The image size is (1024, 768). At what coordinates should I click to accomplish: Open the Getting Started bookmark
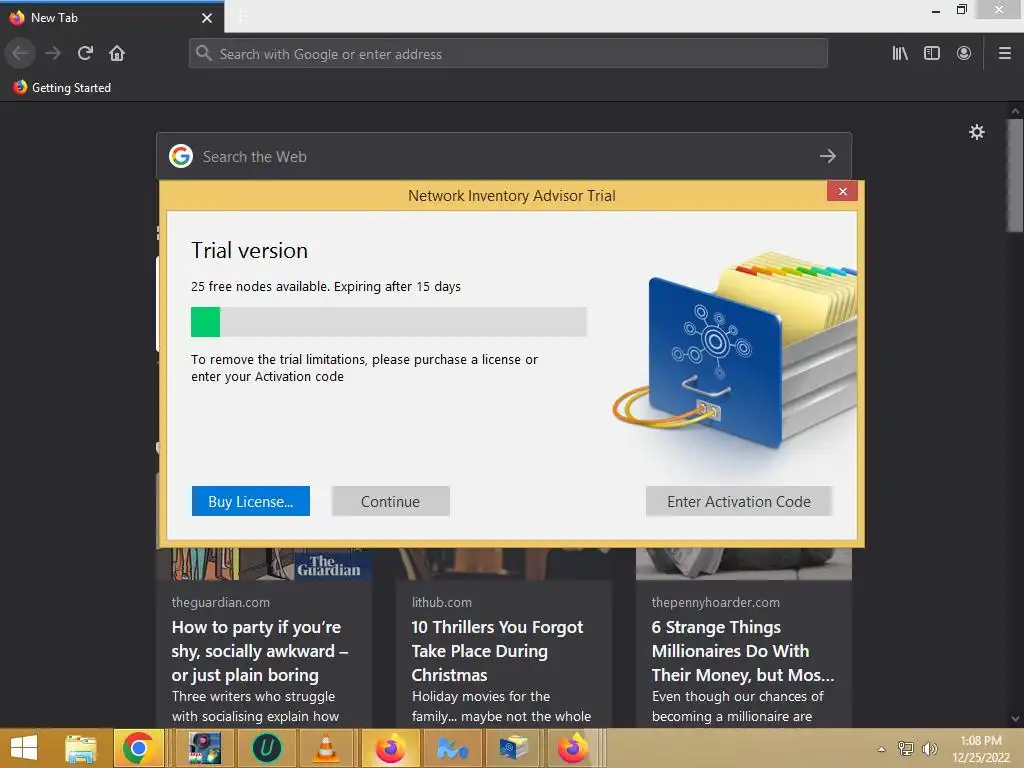coord(62,88)
